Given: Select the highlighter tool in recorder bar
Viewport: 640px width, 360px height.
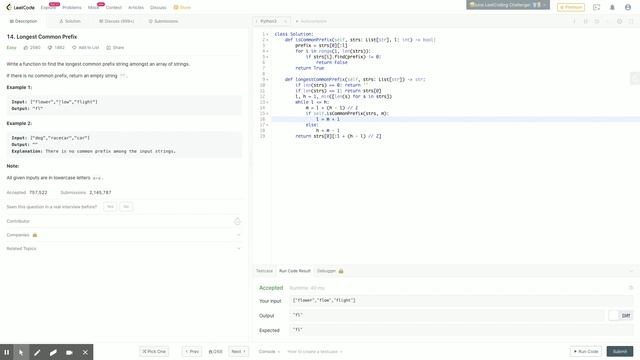Looking at the screenshot, I should [53, 352].
